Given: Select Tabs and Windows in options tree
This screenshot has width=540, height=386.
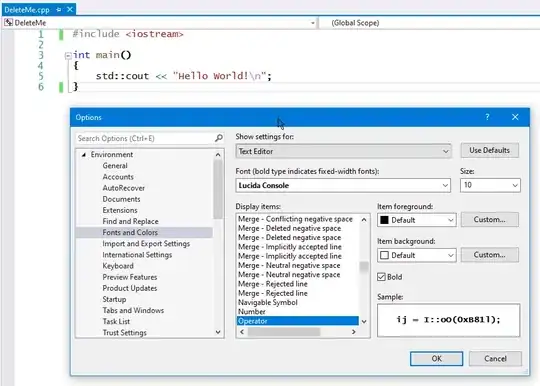Looking at the screenshot, I should pos(133,310).
